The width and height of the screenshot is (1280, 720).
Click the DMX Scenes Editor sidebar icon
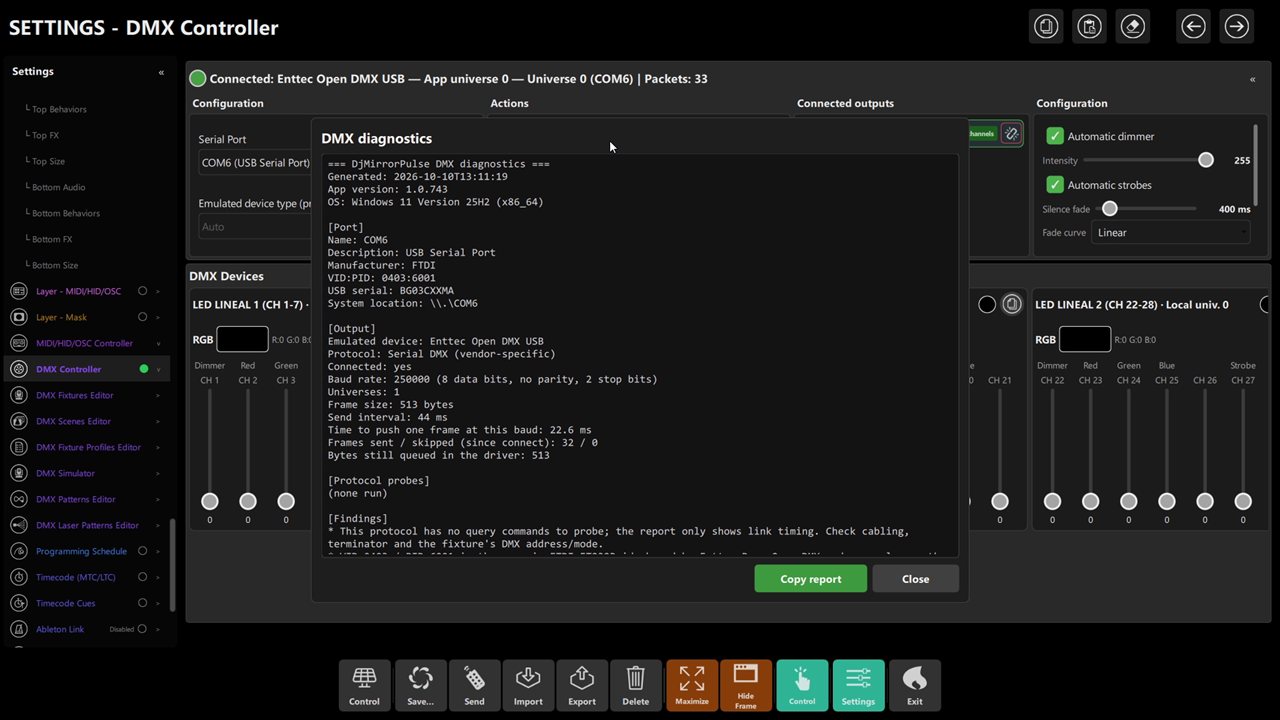point(18,421)
